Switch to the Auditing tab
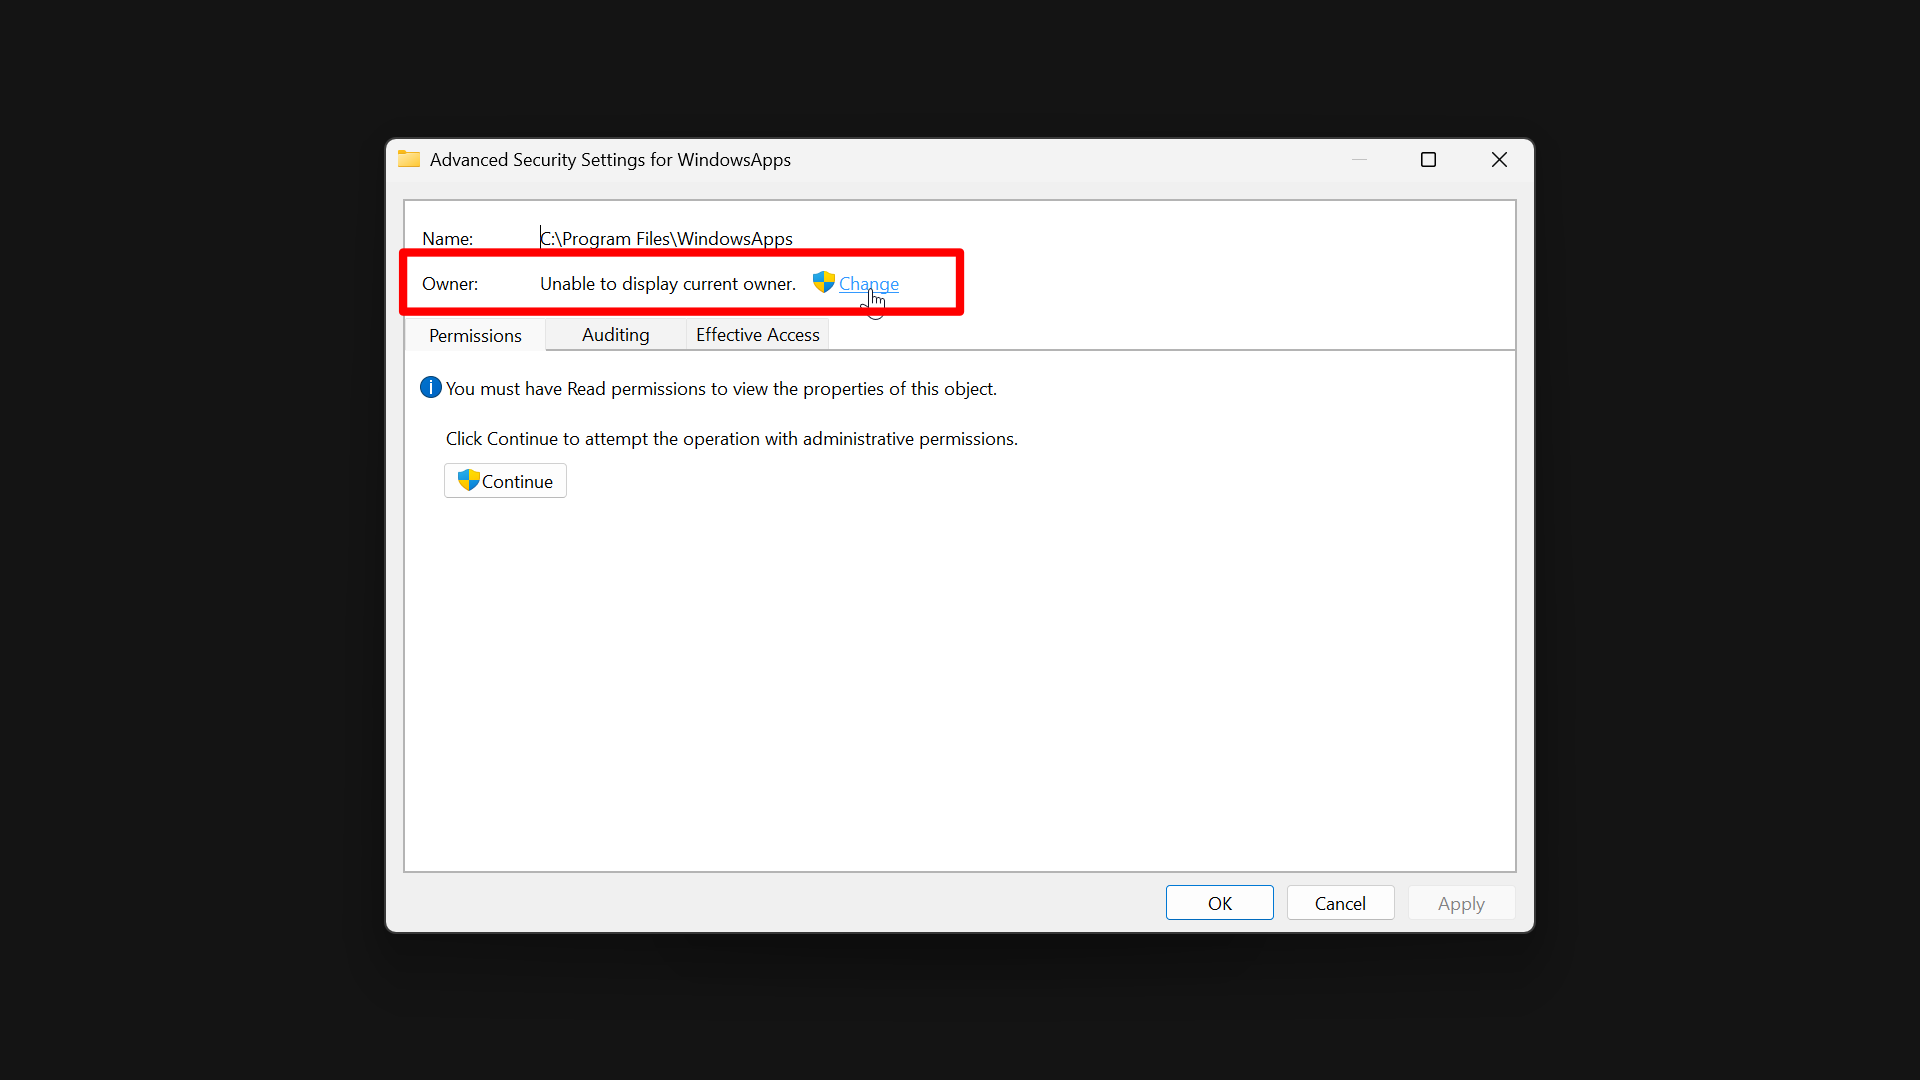Viewport: 1920px width, 1080px height. point(615,334)
